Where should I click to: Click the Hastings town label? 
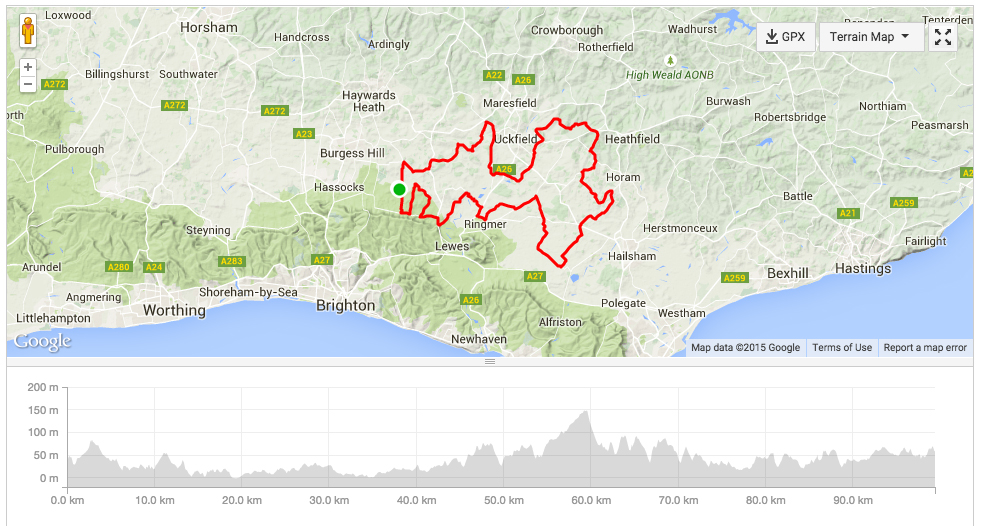[862, 268]
